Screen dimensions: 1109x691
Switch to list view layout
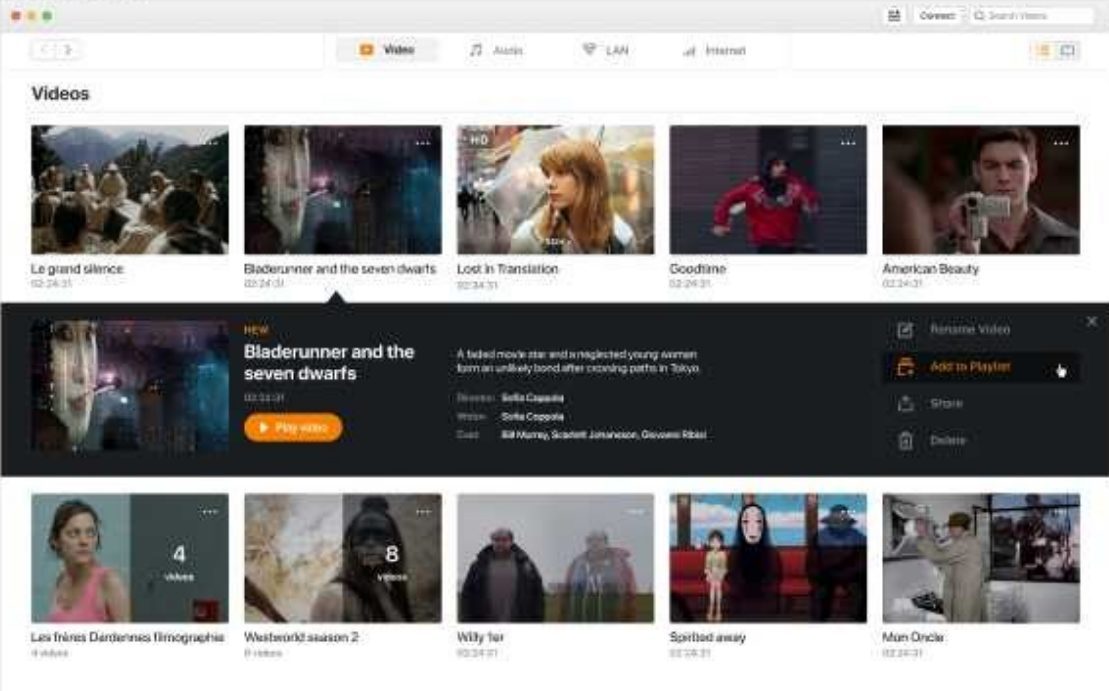point(1068,50)
